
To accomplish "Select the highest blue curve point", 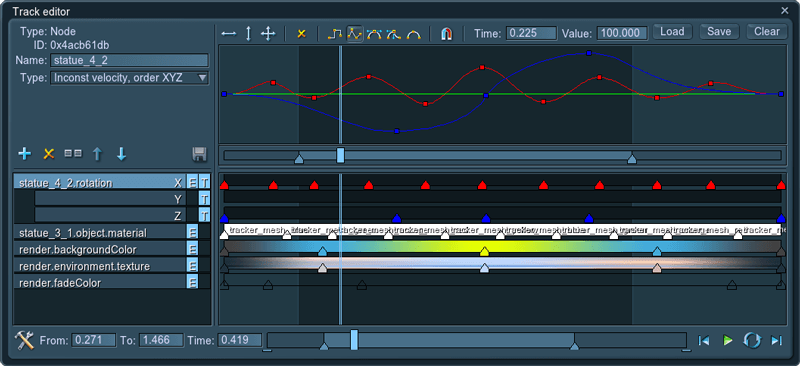I will (x=589, y=53).
